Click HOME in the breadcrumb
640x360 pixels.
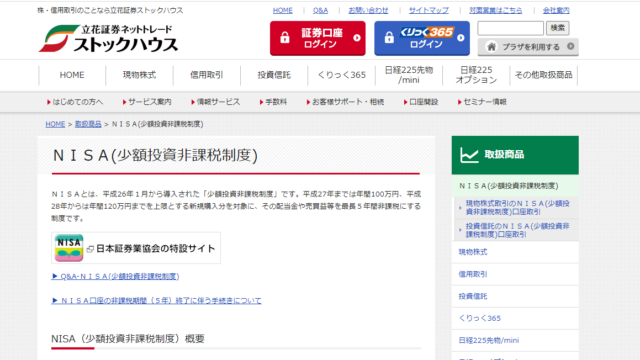(x=55, y=124)
